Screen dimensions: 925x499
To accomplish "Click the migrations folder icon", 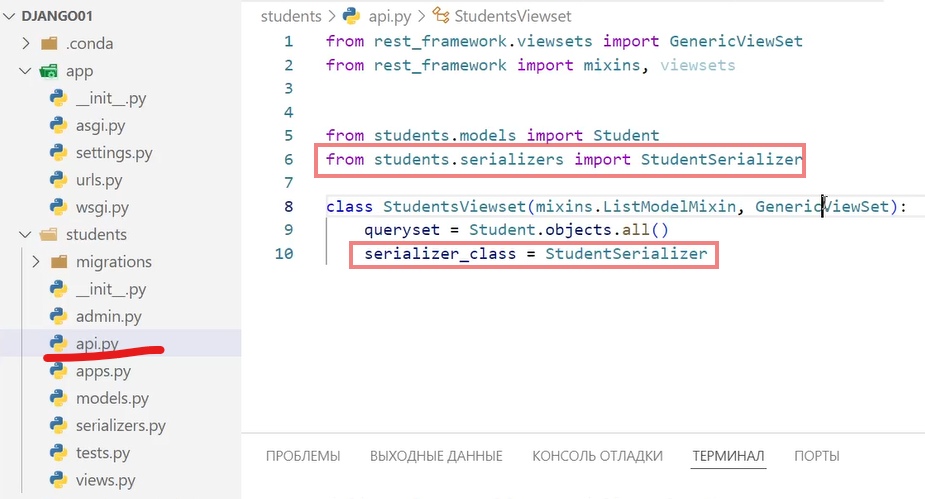I will (x=58, y=262).
